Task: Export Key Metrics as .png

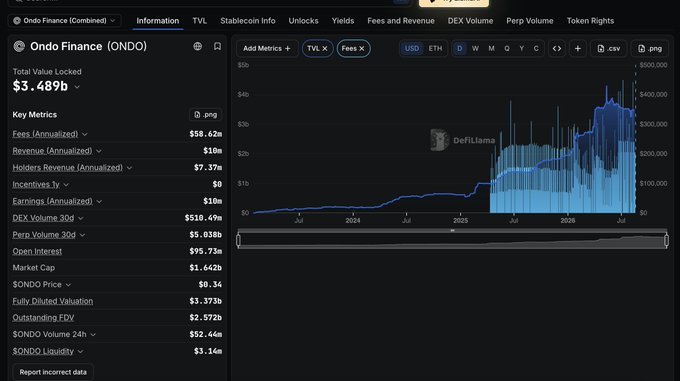Action: 206,114
